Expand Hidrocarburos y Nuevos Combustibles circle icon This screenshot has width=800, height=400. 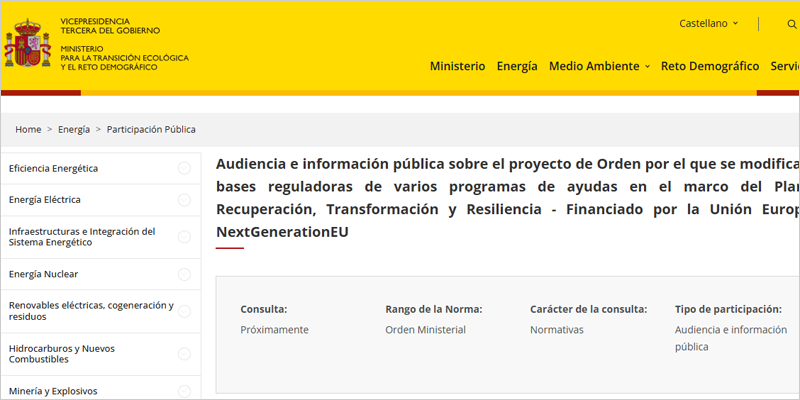tap(184, 353)
